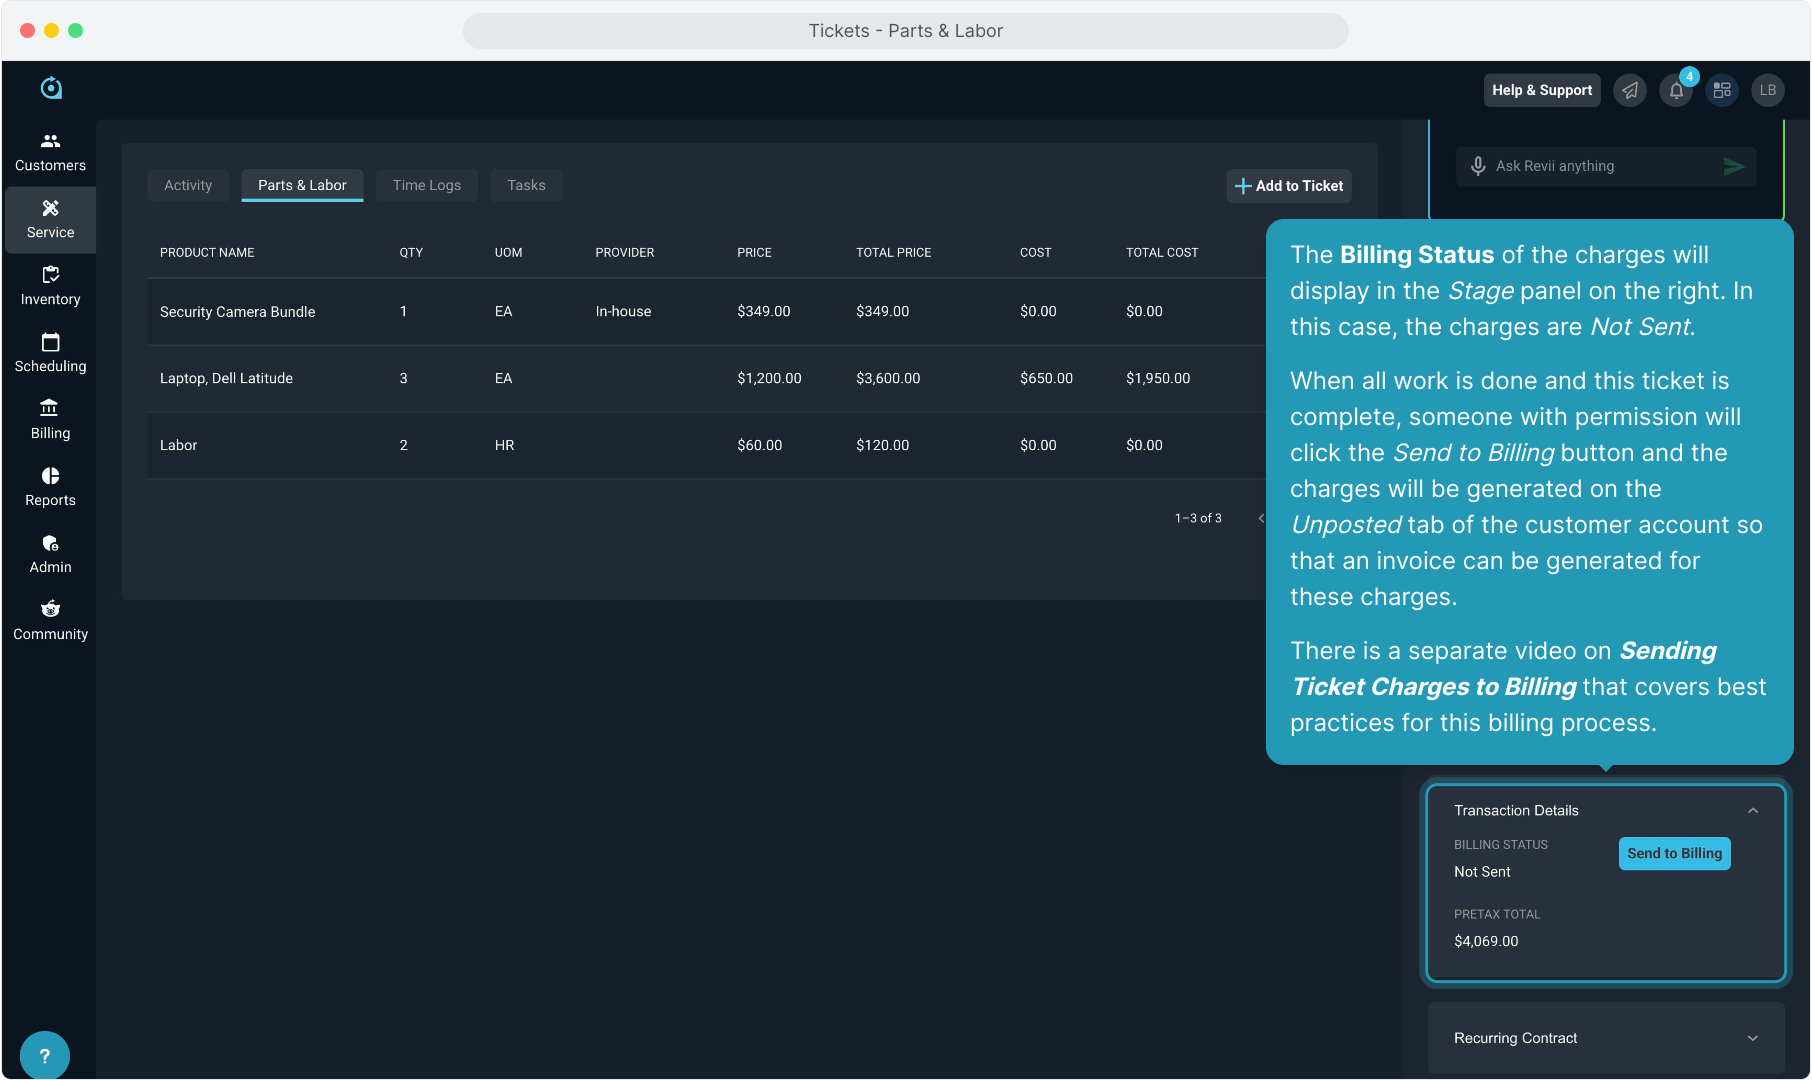Click the microphone icon in Revii input

click(x=1478, y=166)
